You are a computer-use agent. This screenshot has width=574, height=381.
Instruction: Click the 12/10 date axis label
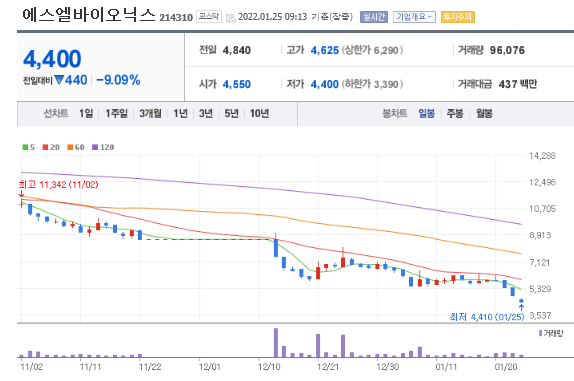coord(269,367)
